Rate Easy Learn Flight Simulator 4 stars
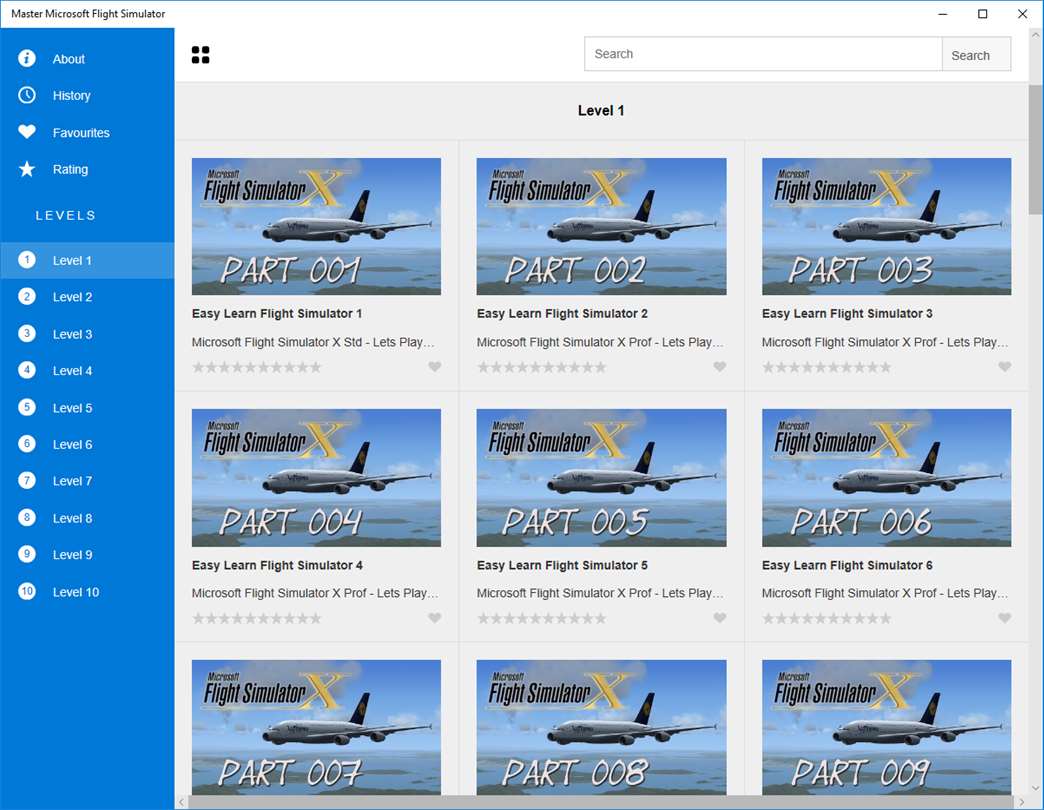Screen dimensions: 1044x810 [x=257, y=619]
